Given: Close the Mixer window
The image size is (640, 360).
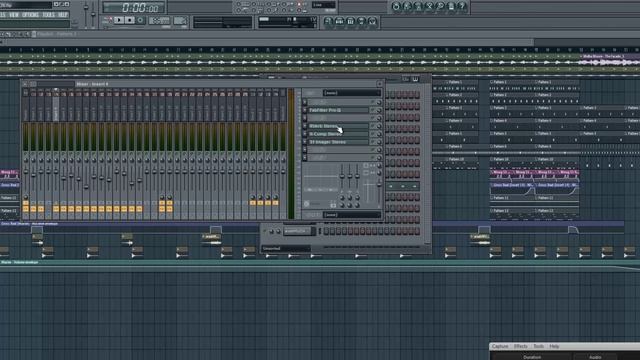Looking at the screenshot, I should [380, 84].
